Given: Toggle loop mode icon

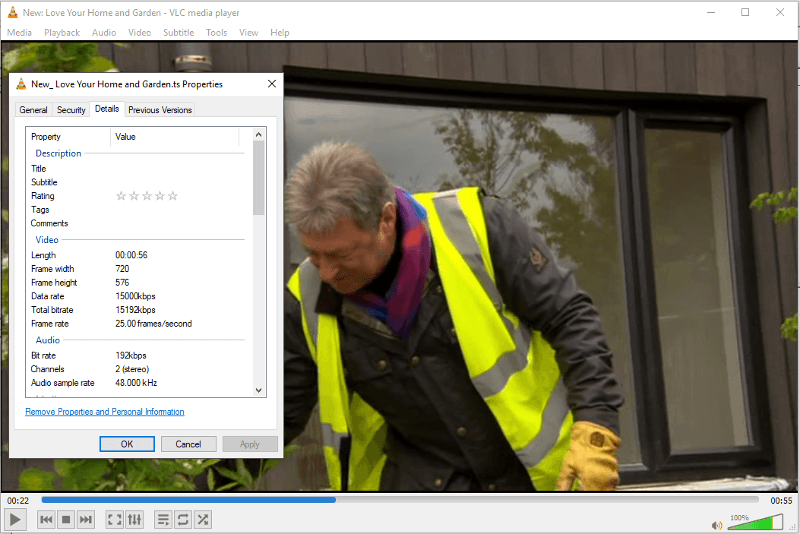Looking at the screenshot, I should pos(183,520).
